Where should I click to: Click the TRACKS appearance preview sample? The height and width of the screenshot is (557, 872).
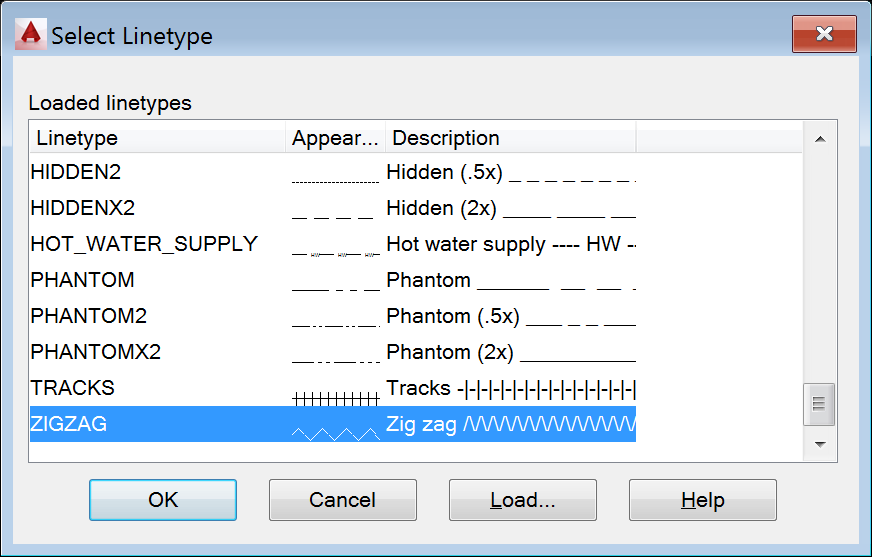(335, 397)
